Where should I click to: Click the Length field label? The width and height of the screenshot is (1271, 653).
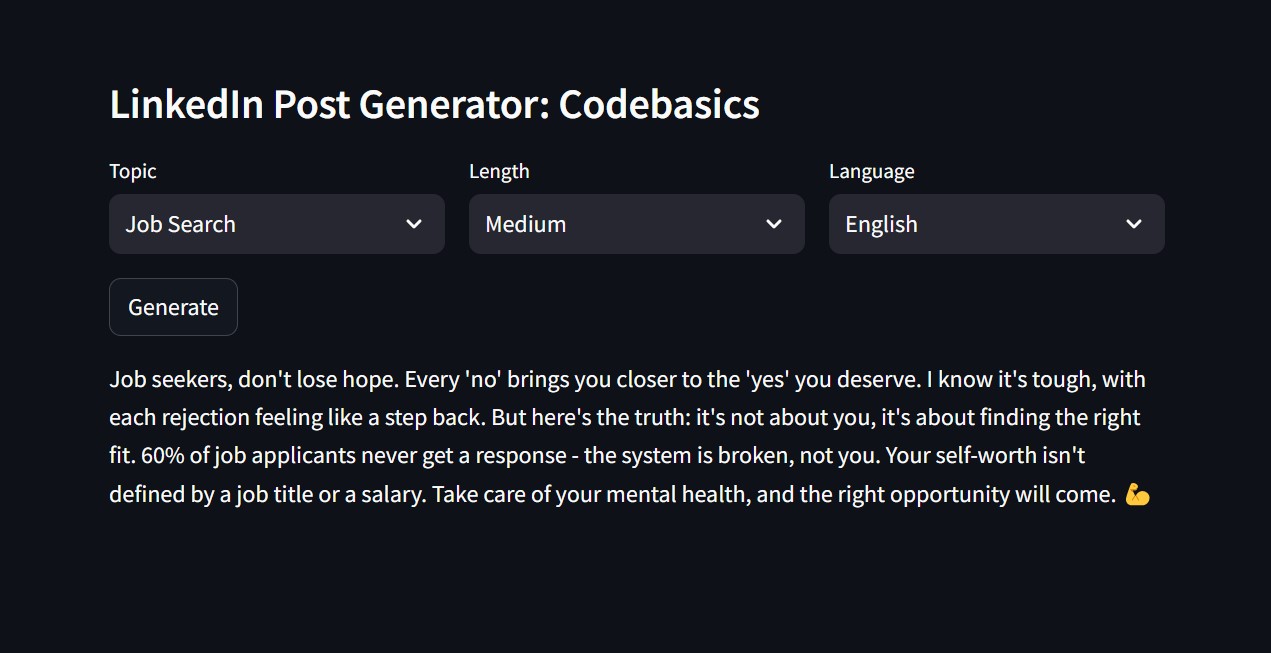pos(499,171)
